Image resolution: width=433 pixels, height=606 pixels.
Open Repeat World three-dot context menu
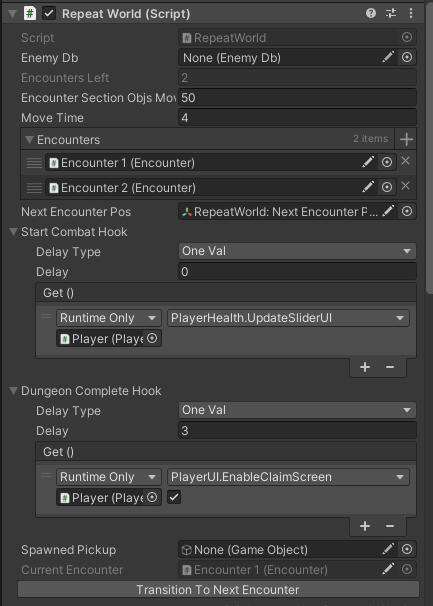(x=411, y=14)
